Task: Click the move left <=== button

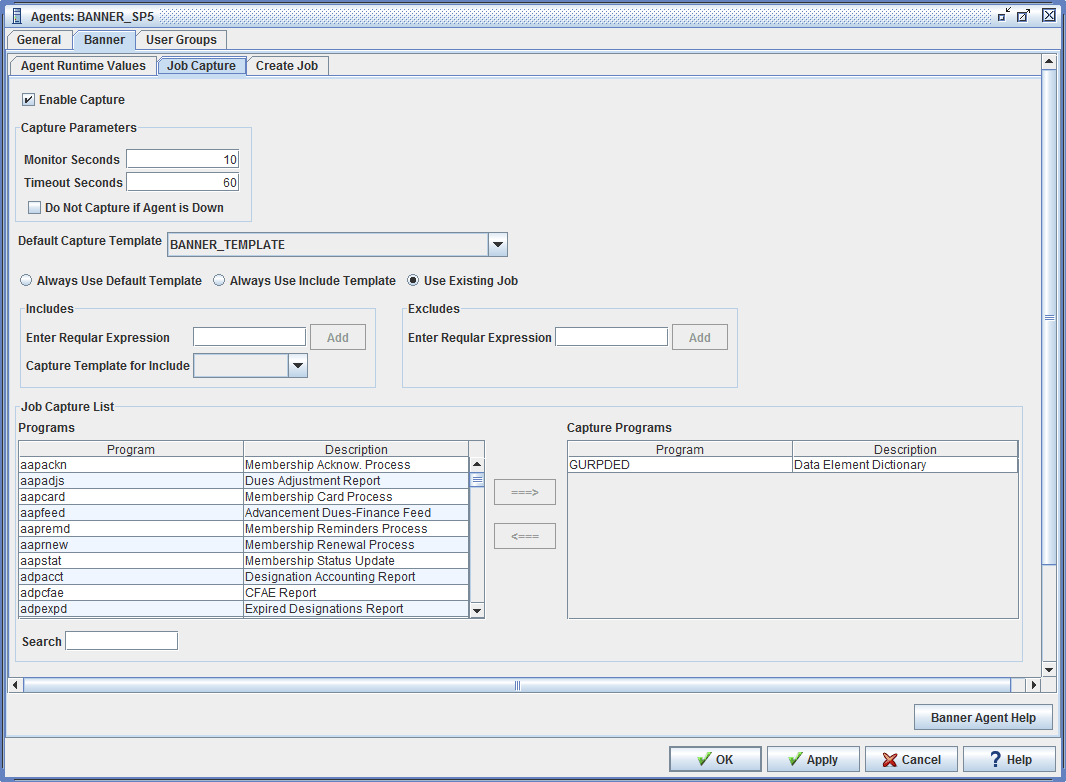Action: pyautogui.click(x=525, y=536)
